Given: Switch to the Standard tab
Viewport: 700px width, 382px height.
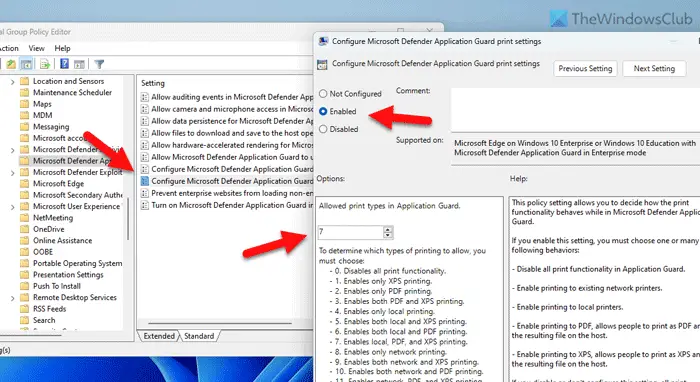Looking at the screenshot, I should point(199,336).
